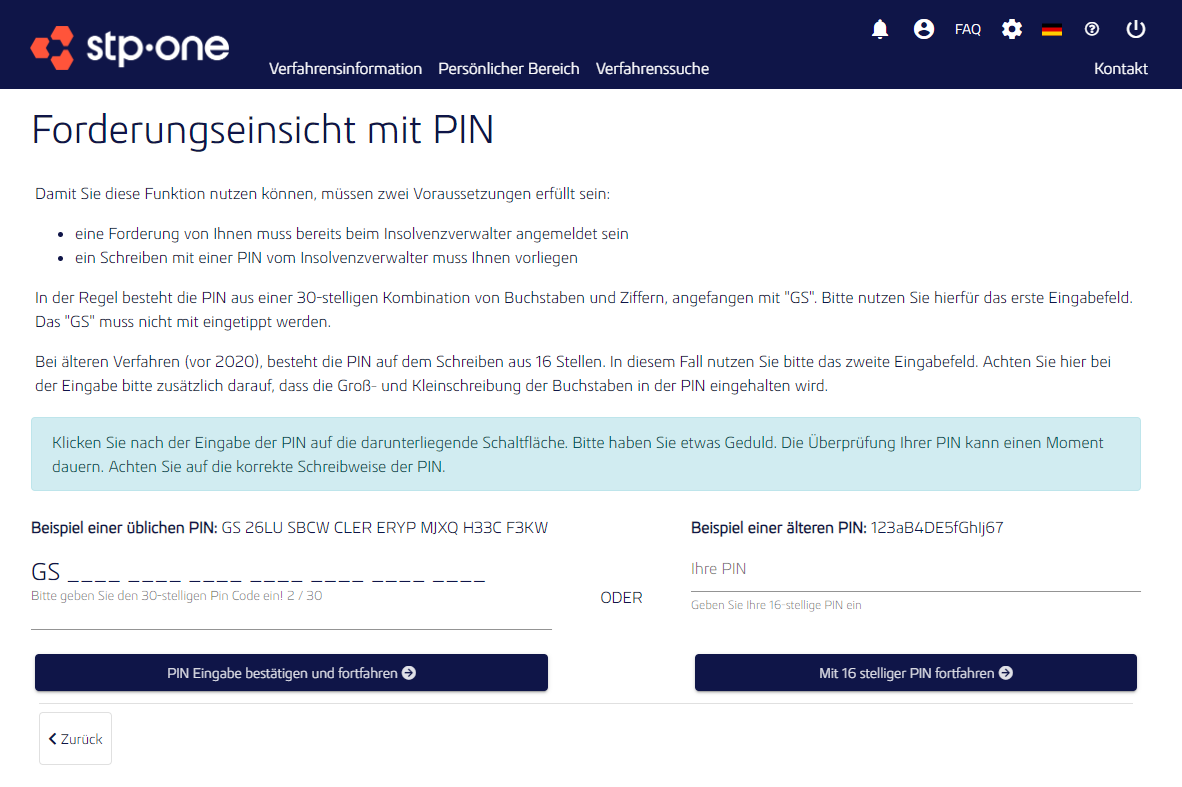Click the stp.one logo
This screenshot has width=1182, height=787.
pyautogui.click(x=128, y=47)
